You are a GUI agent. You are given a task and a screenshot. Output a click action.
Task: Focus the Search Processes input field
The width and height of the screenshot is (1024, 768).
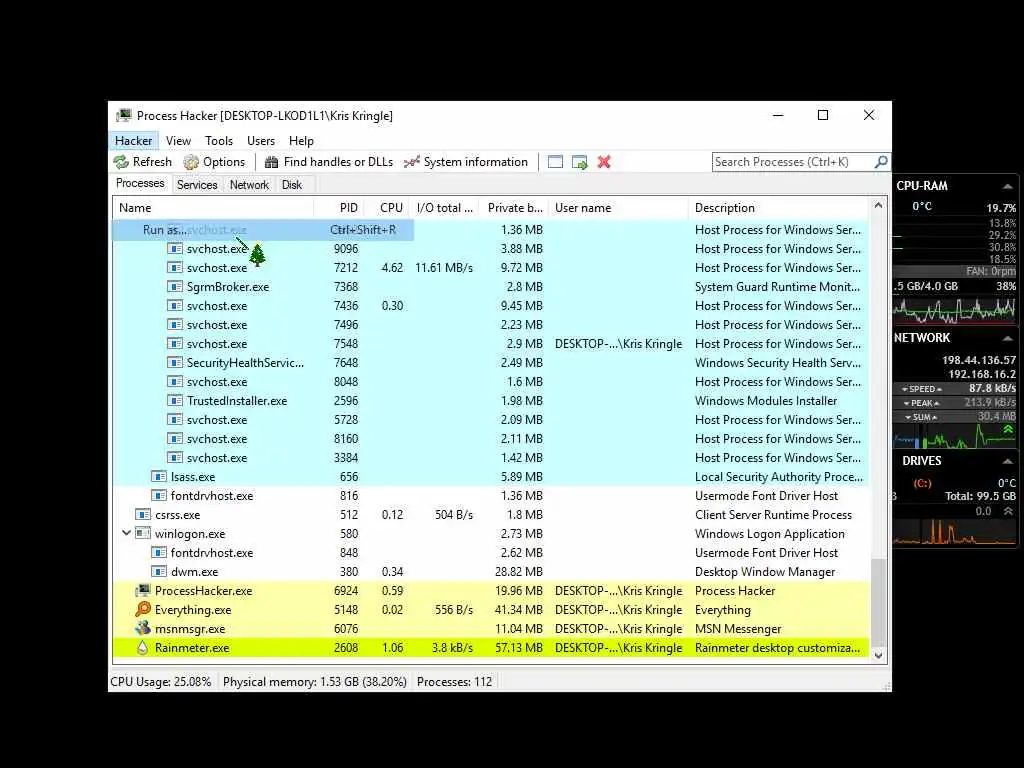coord(792,162)
